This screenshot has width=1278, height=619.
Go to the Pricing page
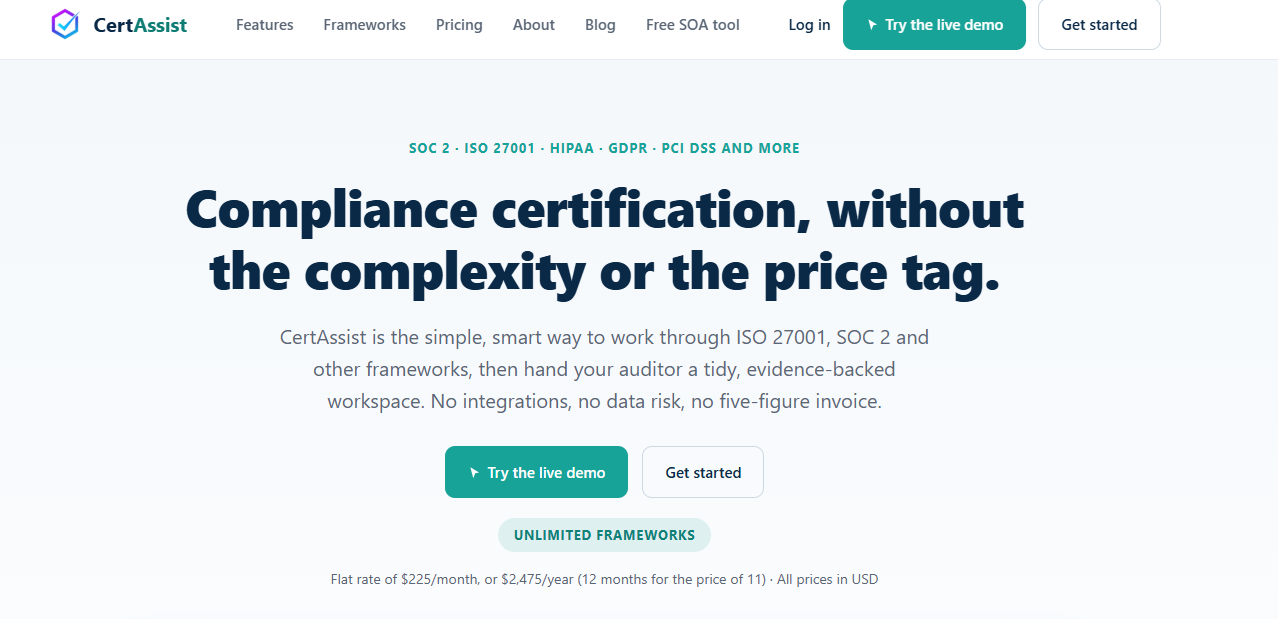pyautogui.click(x=459, y=25)
